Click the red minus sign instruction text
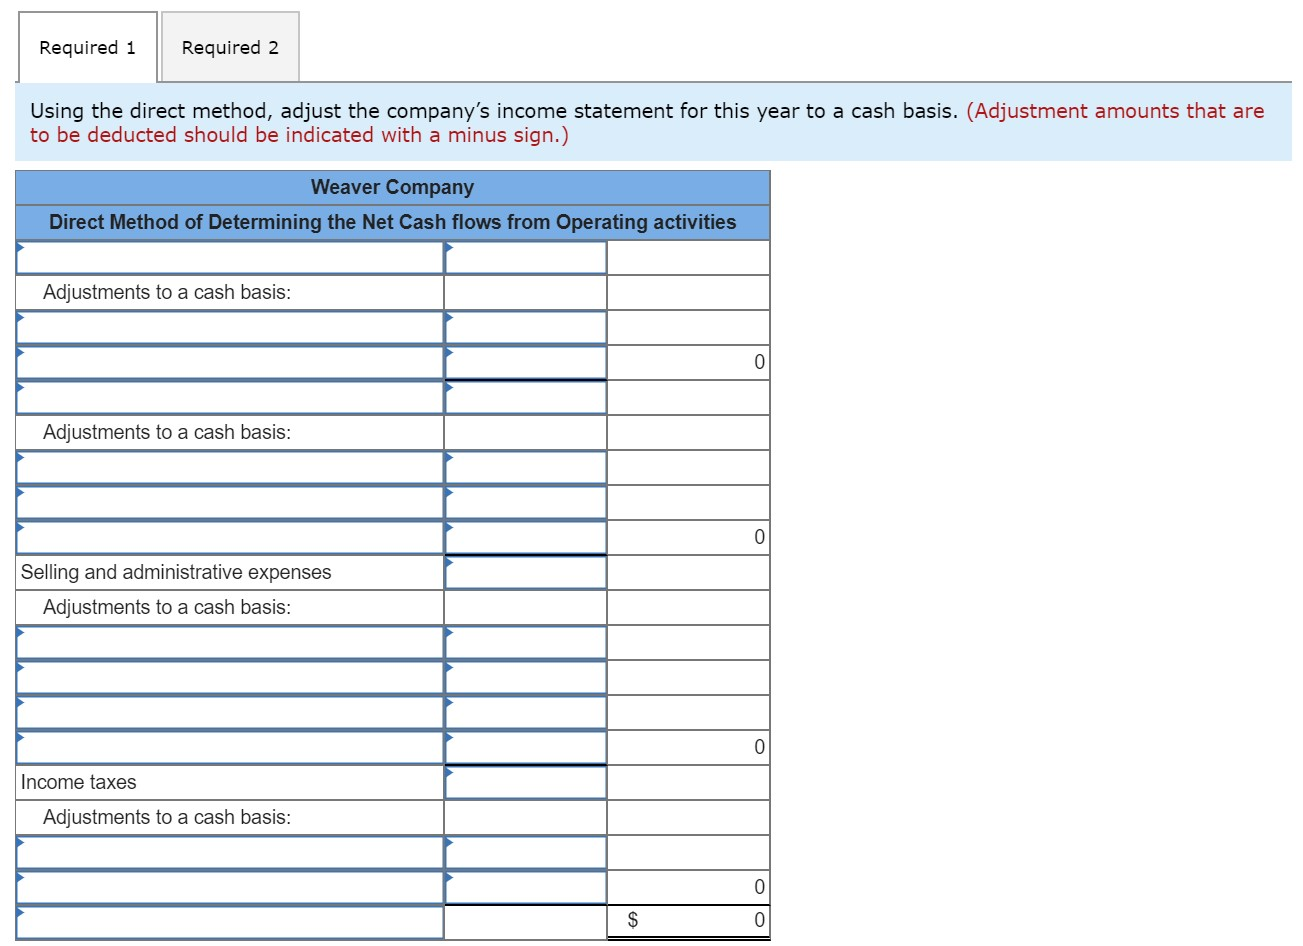The width and height of the screenshot is (1303, 946). 647,123
